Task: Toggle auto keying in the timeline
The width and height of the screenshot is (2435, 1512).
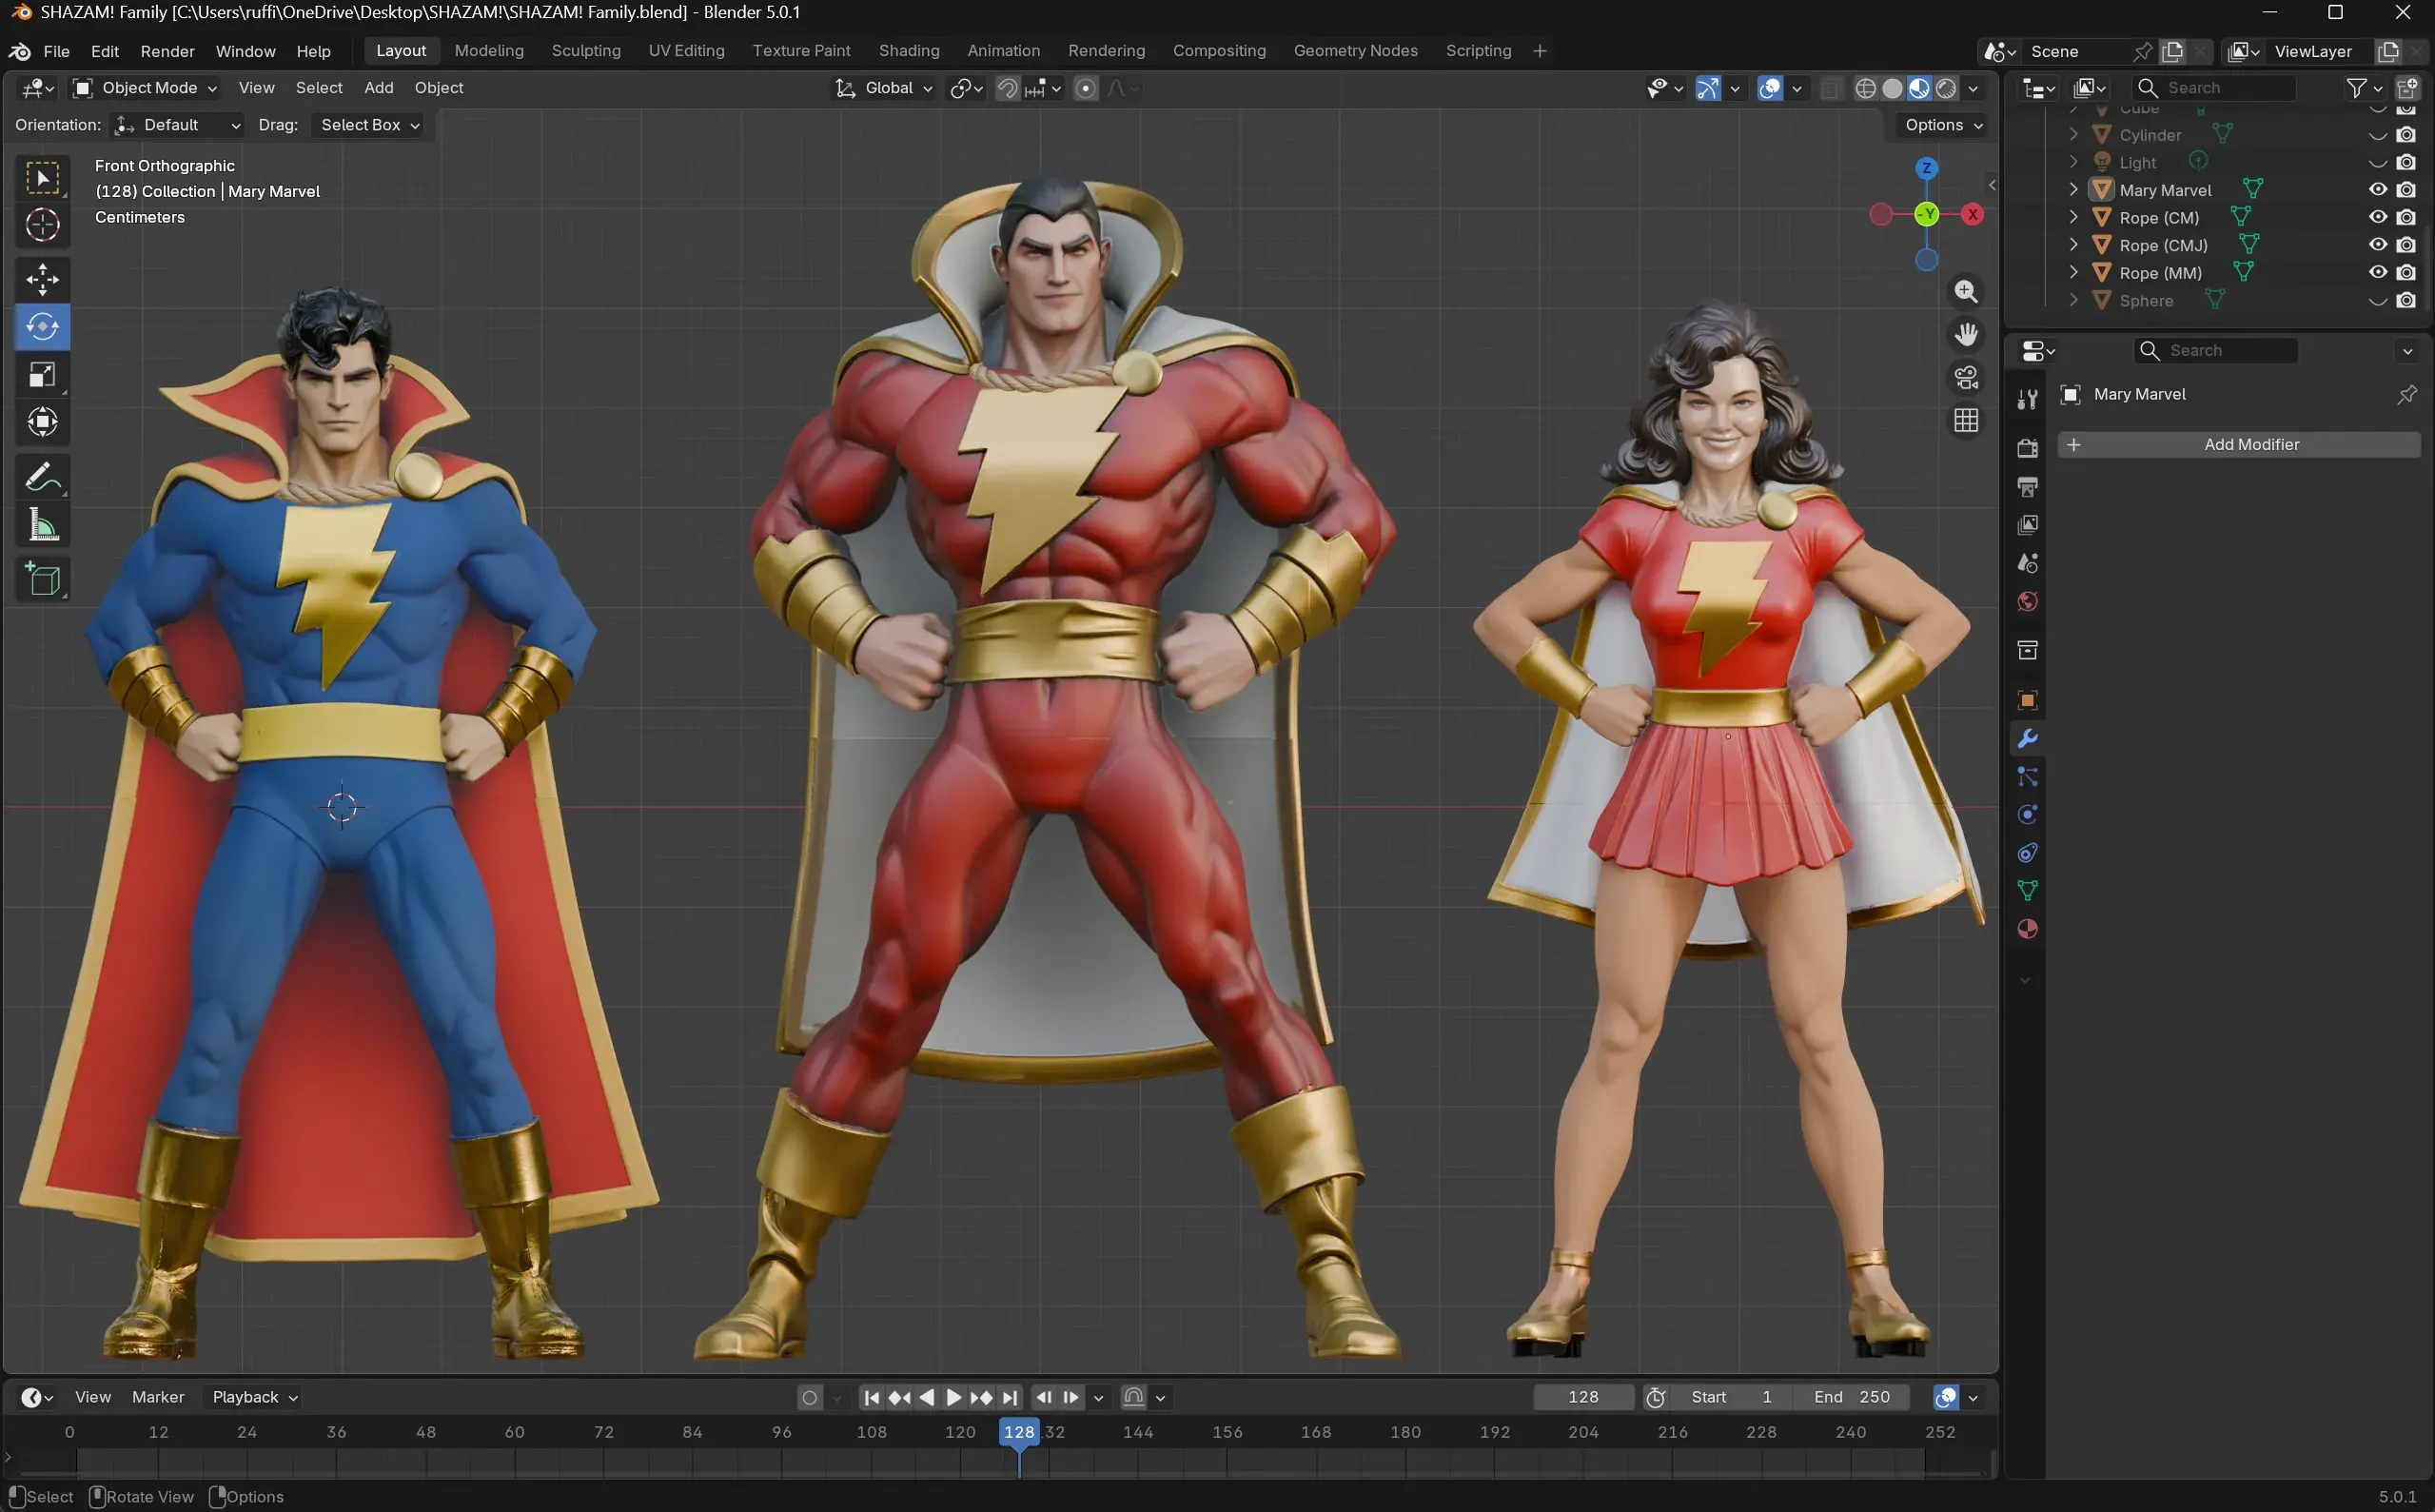Action: pyautogui.click(x=809, y=1397)
